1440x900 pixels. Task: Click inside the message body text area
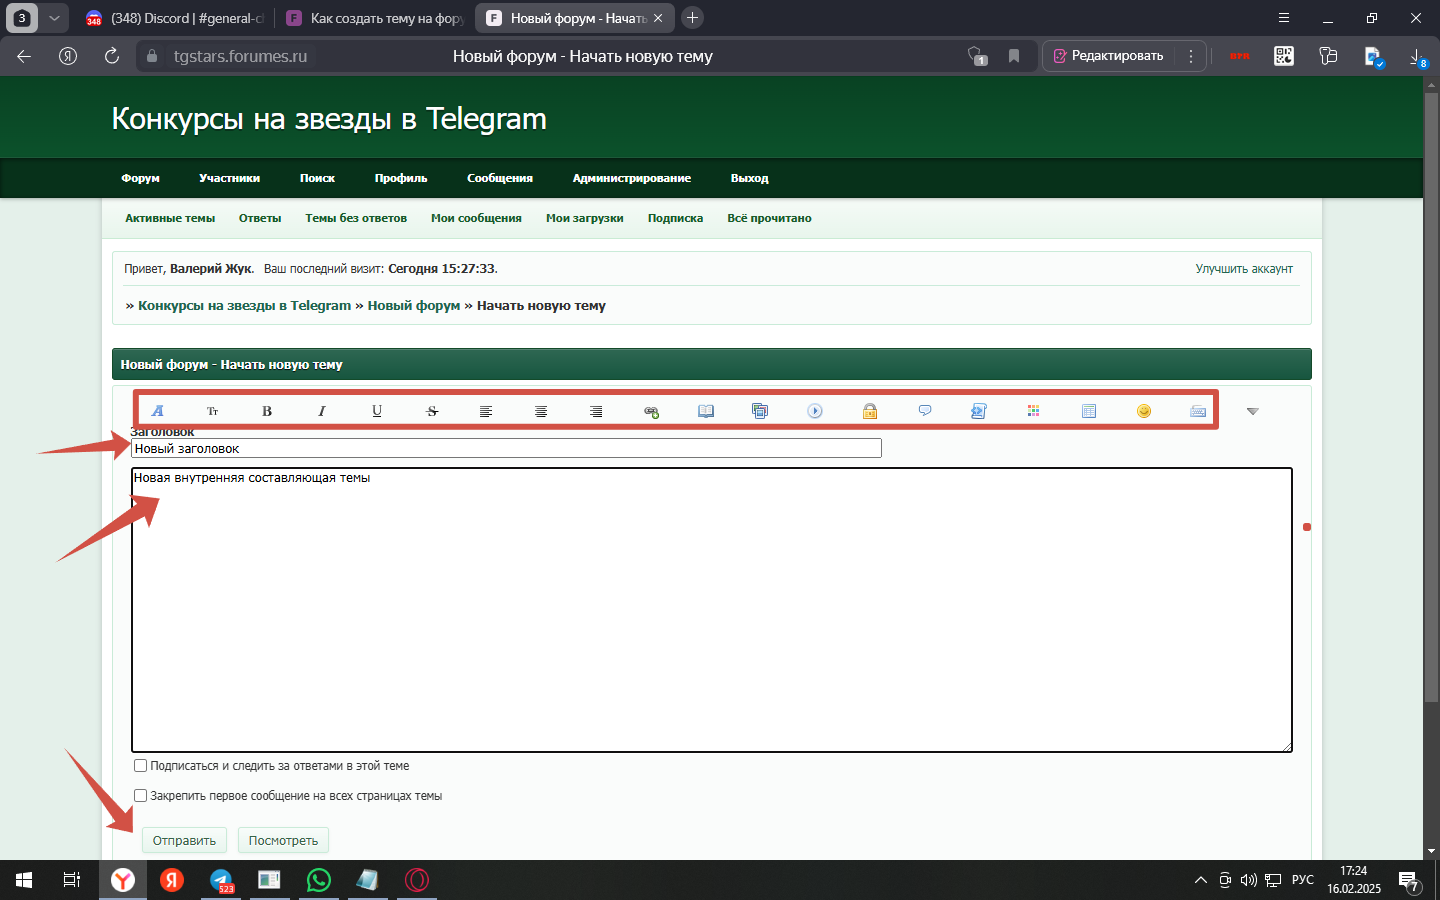pos(712,610)
